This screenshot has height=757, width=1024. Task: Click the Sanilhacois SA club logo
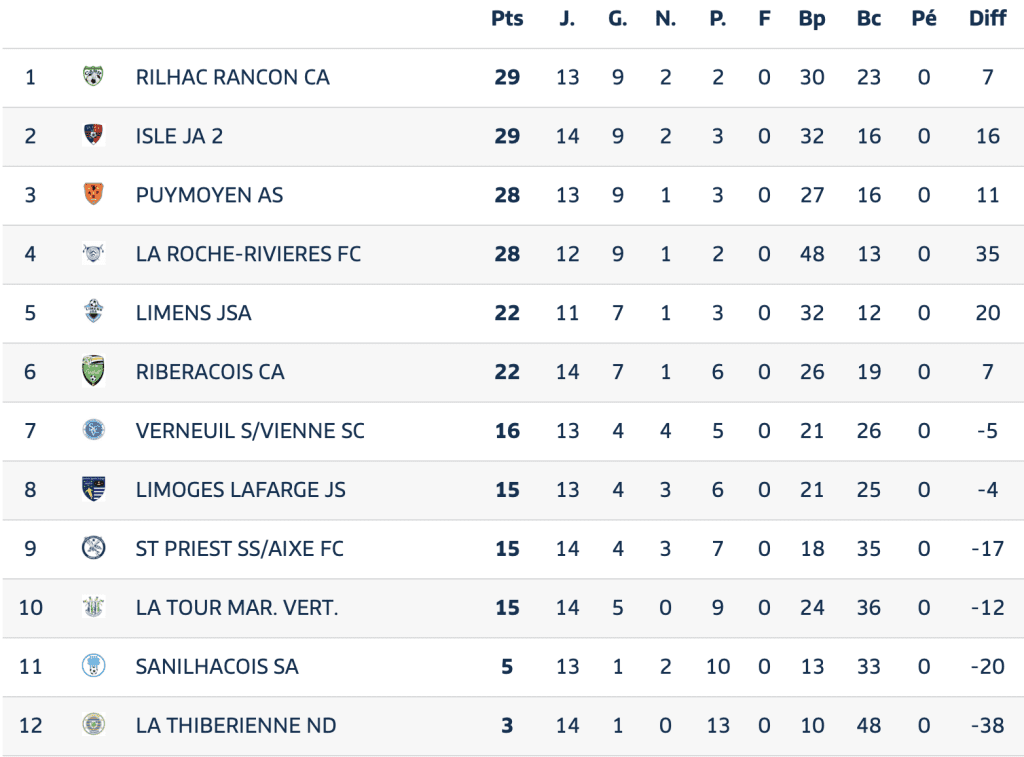coord(93,666)
